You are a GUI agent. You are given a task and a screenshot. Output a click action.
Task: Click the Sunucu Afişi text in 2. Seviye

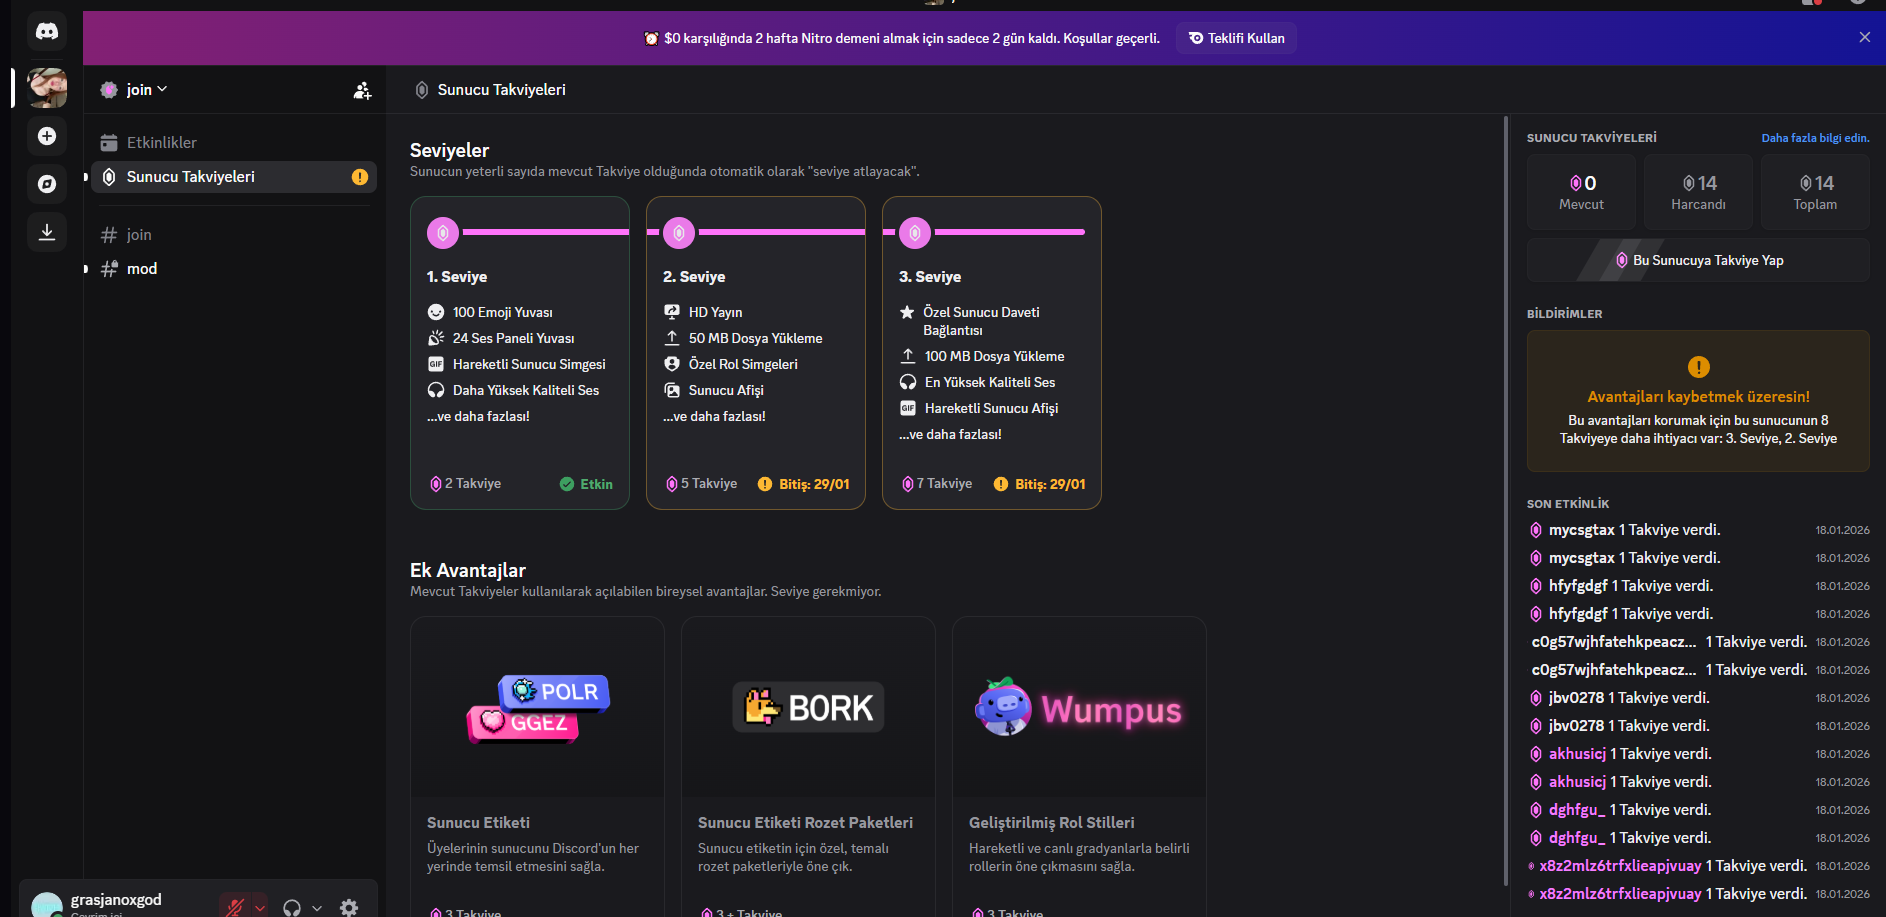[726, 390]
